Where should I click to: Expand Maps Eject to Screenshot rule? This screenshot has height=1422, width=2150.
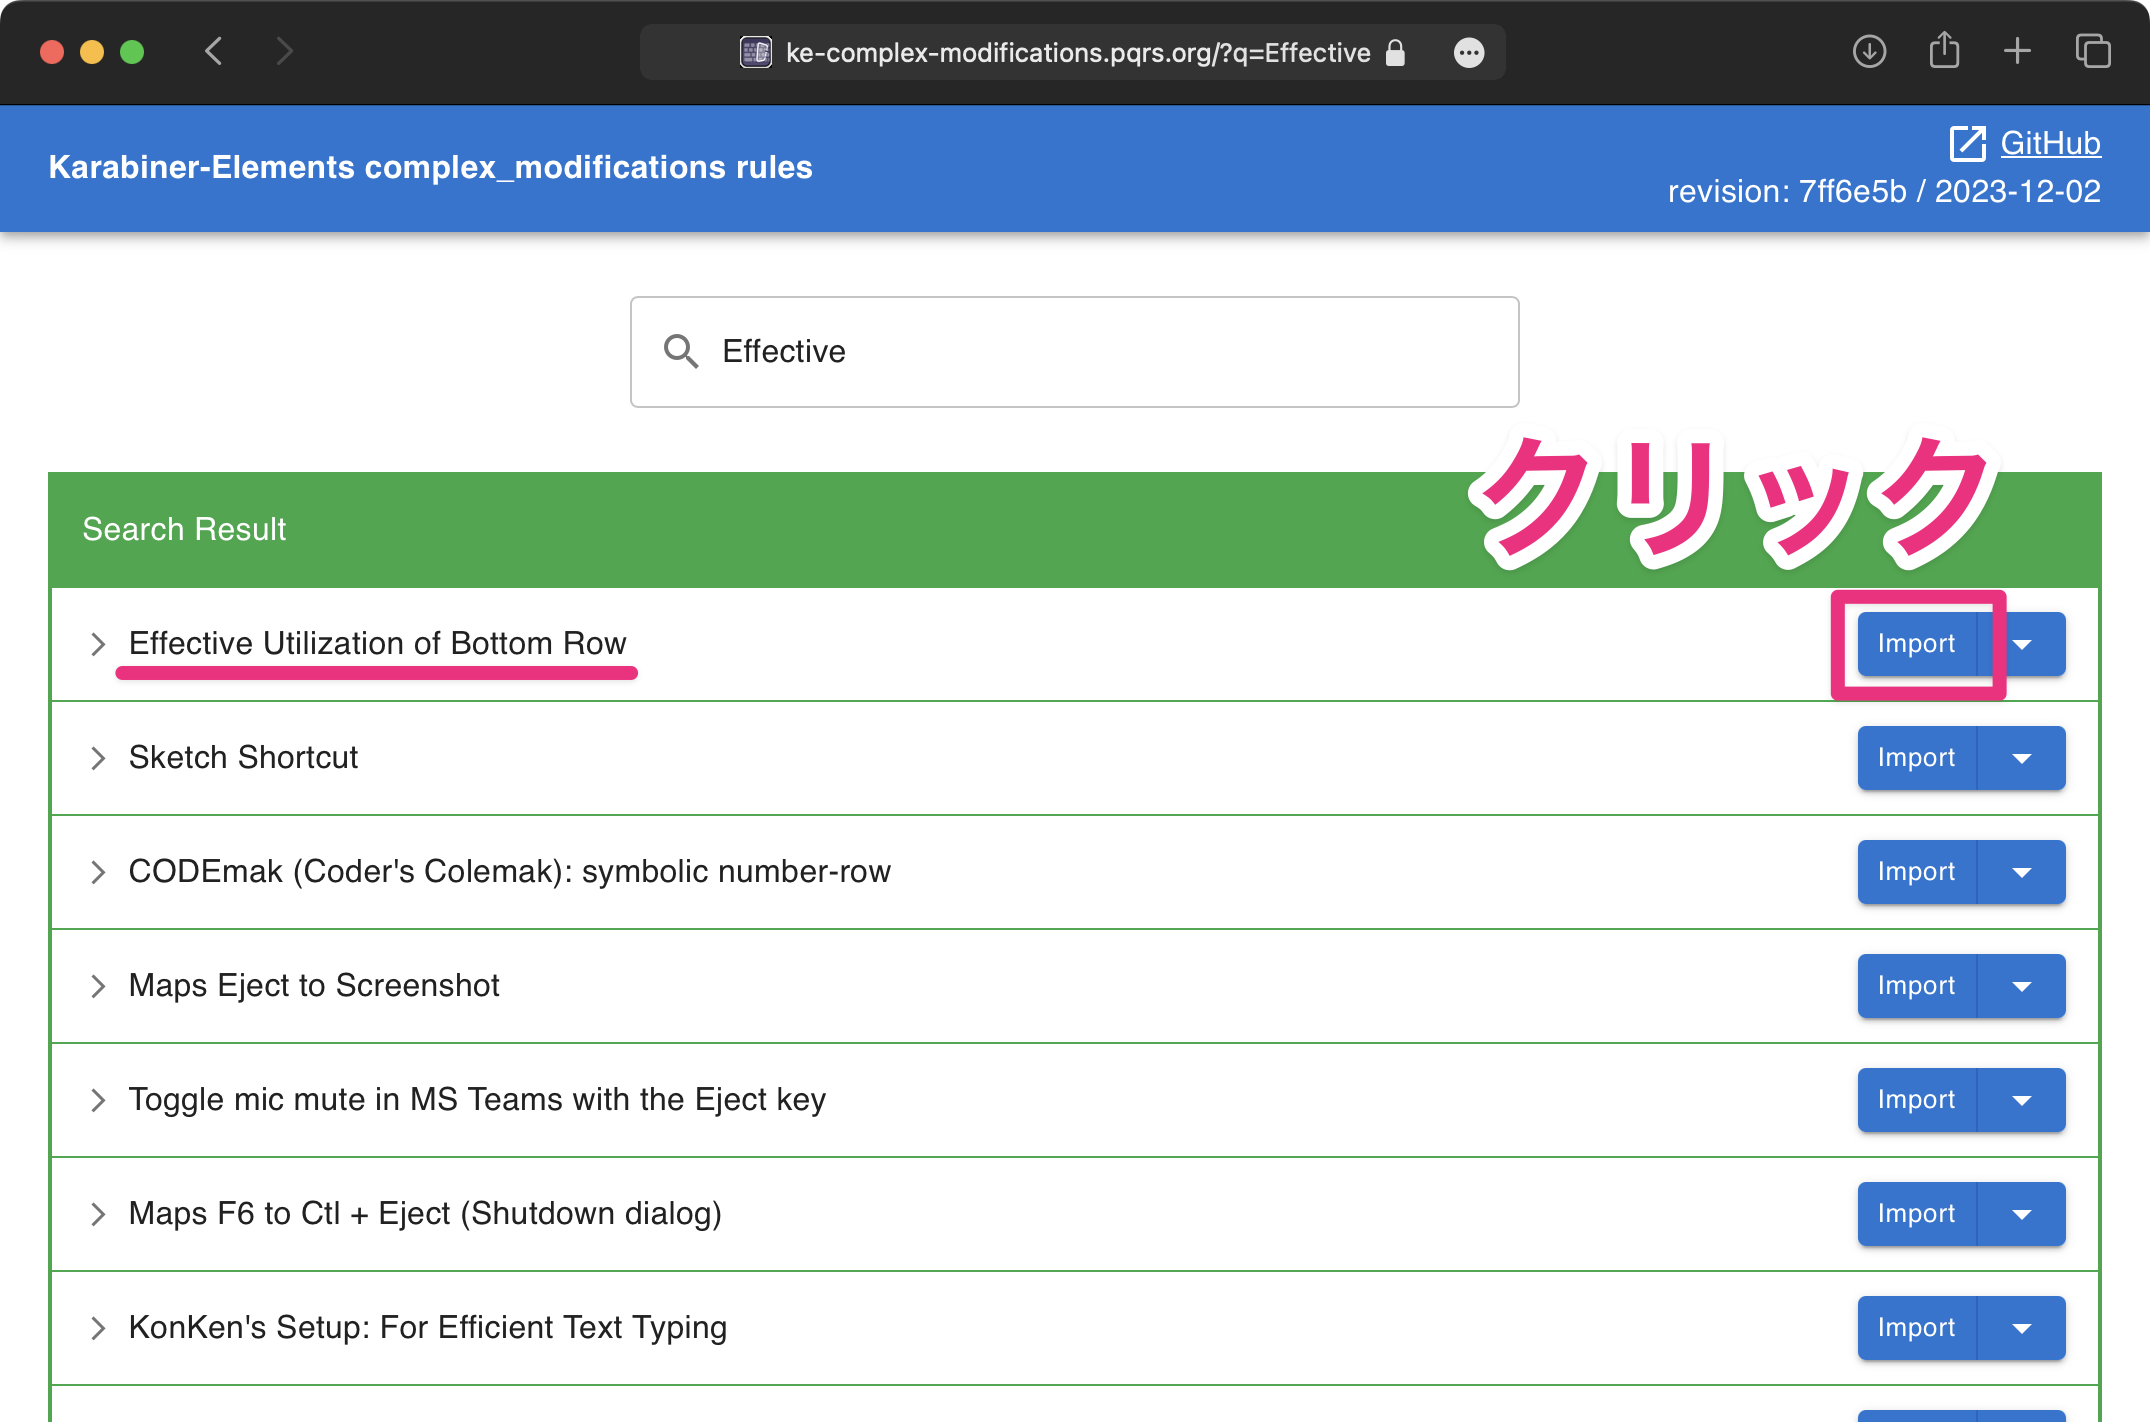98,986
